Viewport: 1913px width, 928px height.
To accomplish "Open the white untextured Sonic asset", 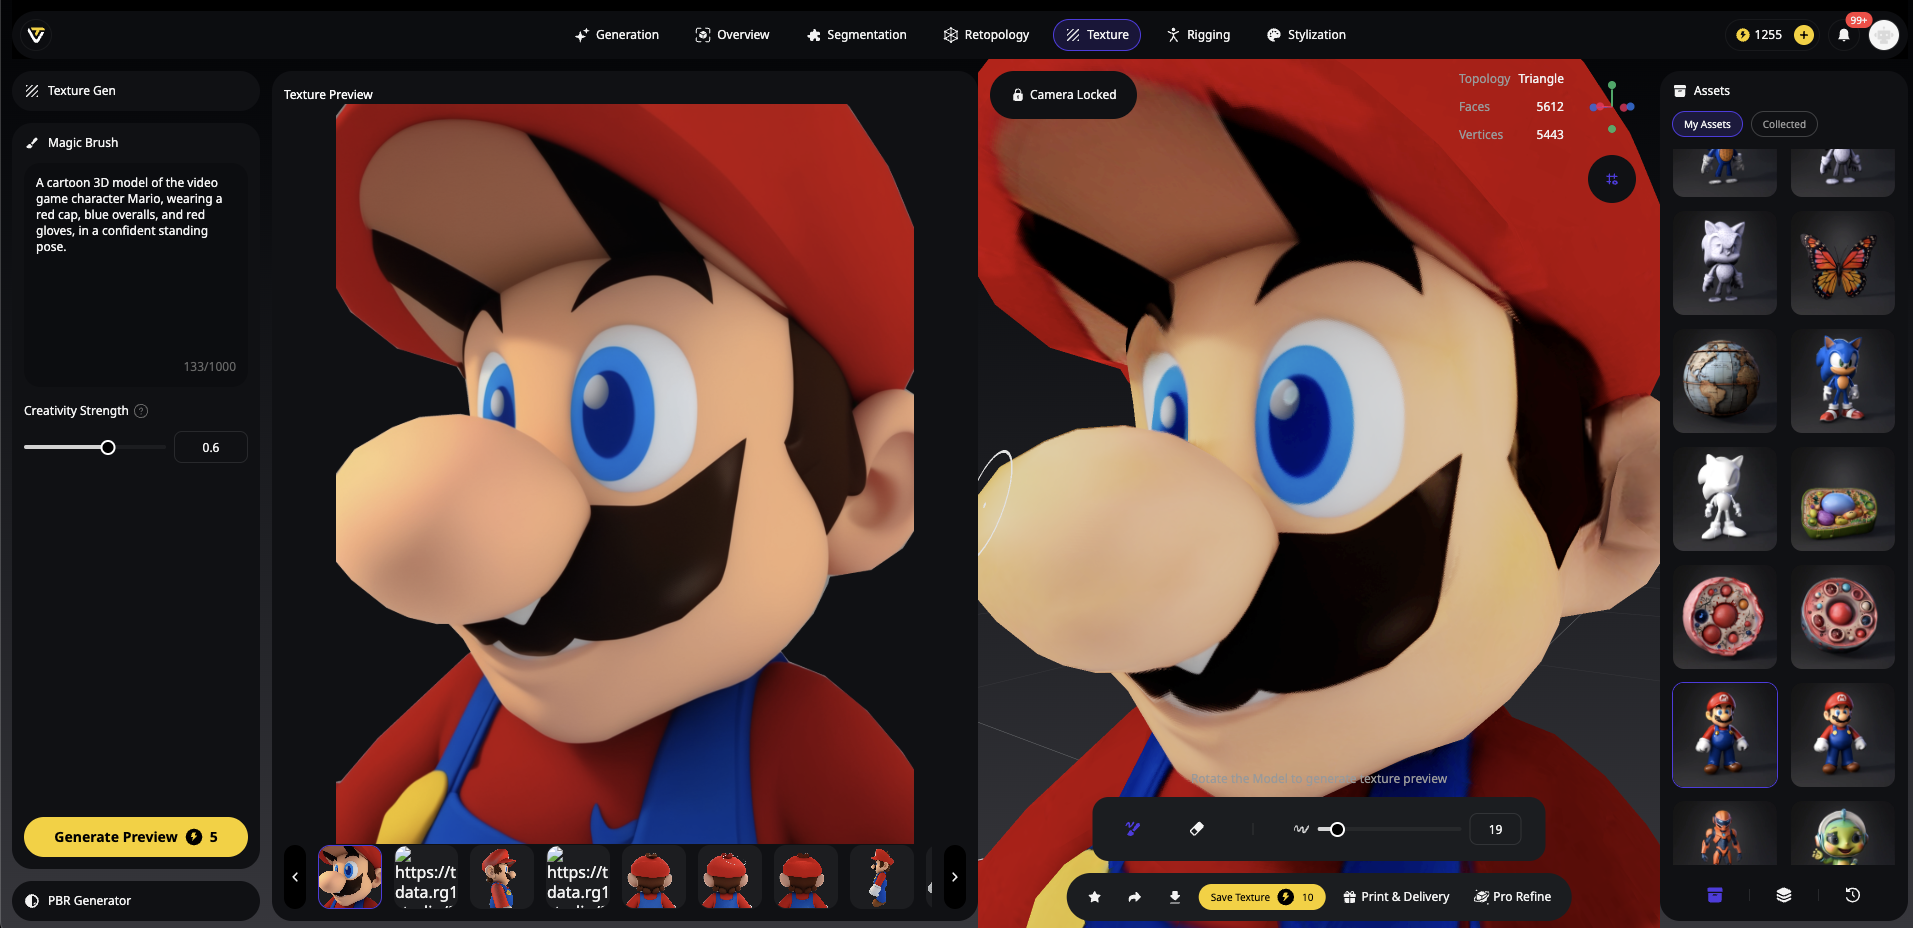I will click(1725, 499).
